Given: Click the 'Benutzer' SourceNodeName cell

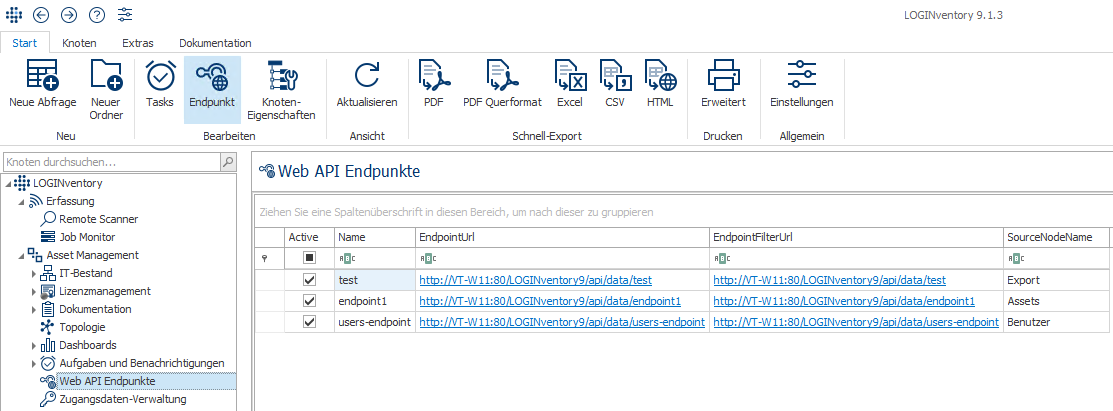Looking at the screenshot, I should 1057,322.
